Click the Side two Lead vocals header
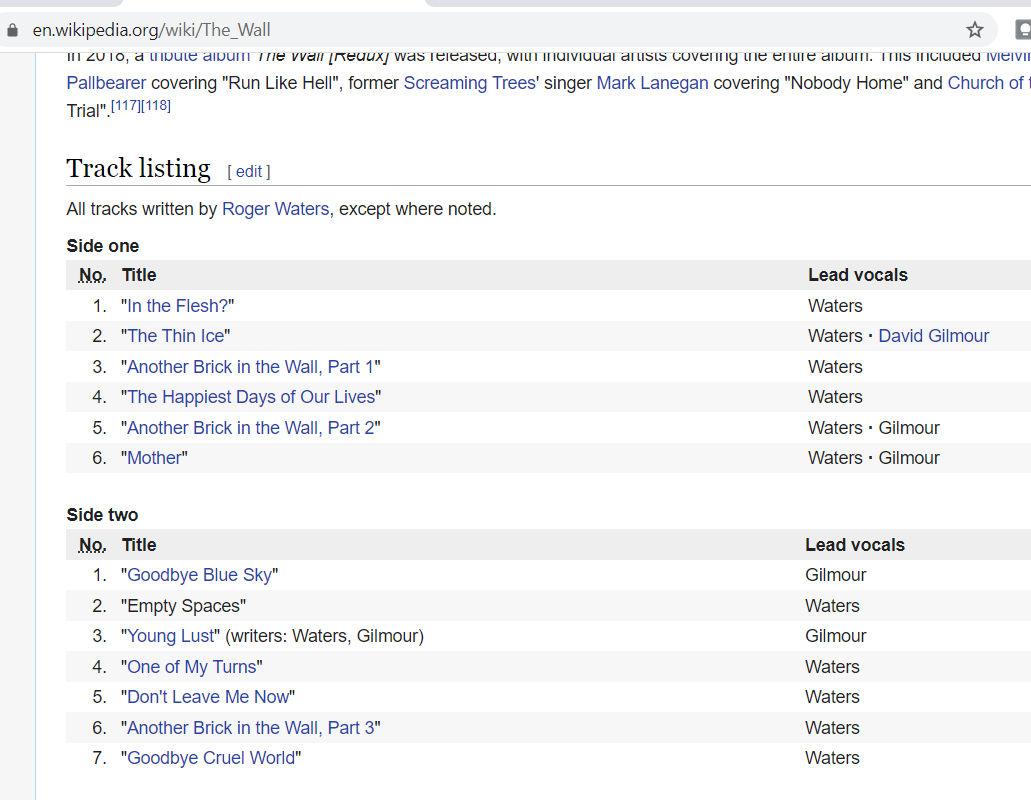This screenshot has width=1031, height=800. tap(855, 545)
